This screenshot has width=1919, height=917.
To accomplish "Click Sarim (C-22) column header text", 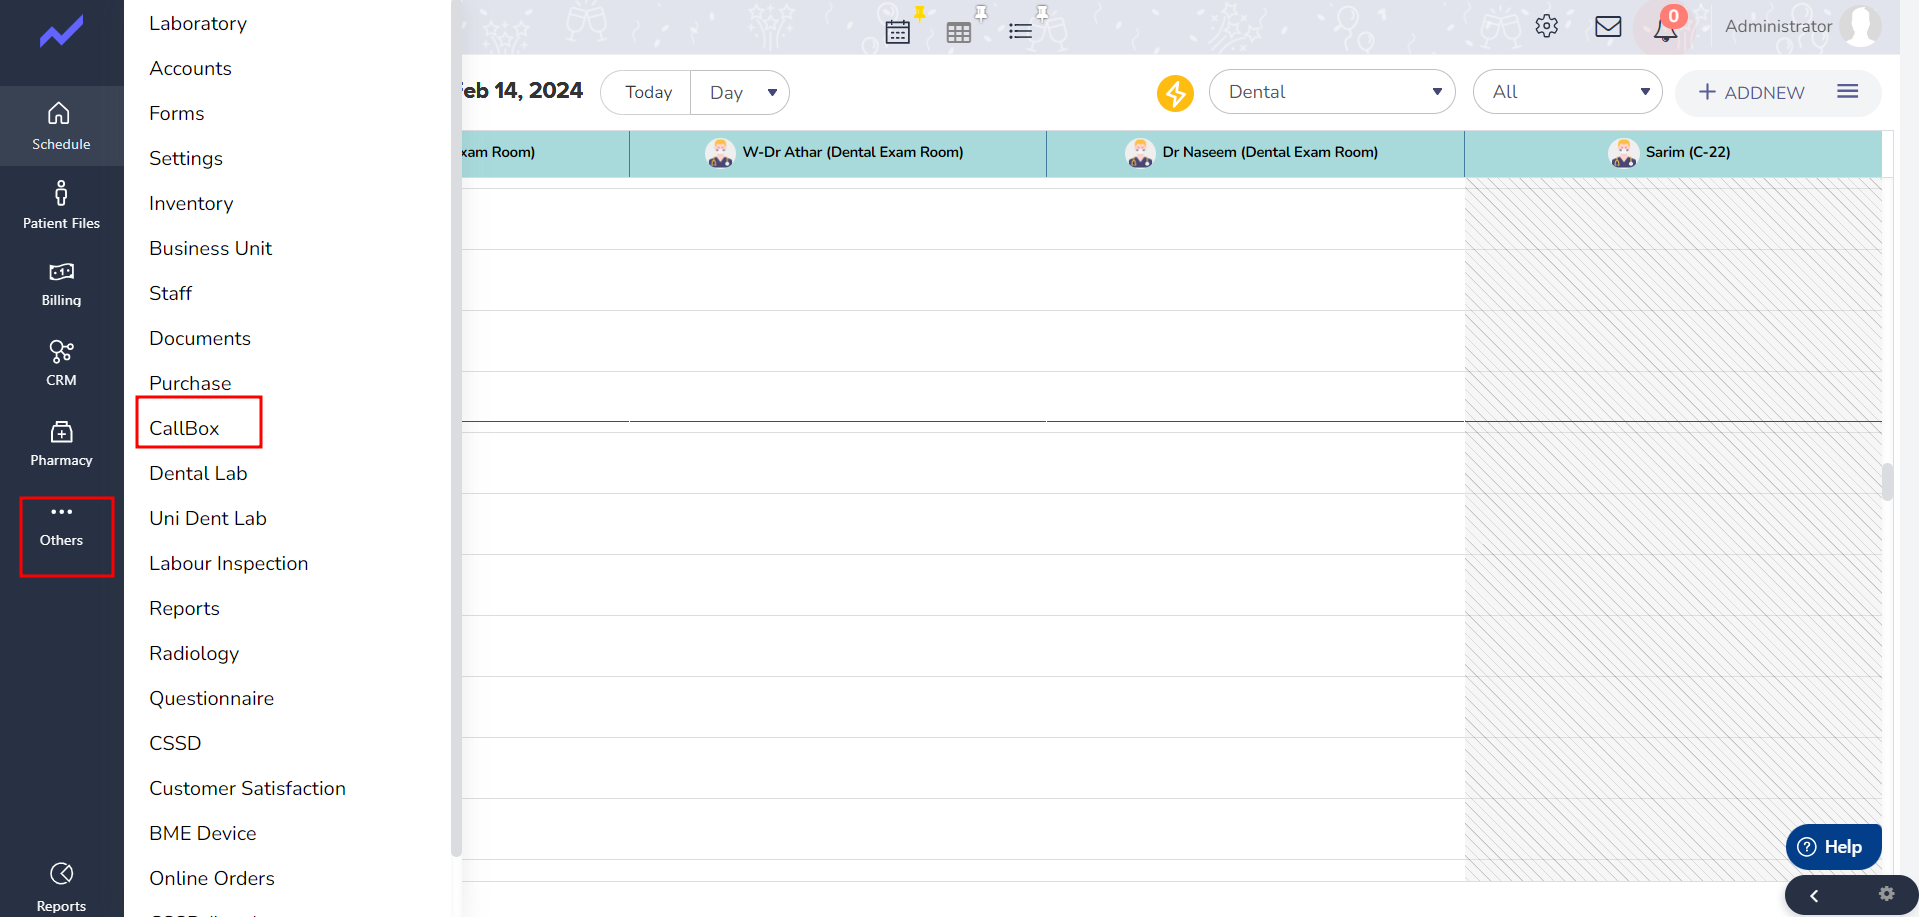I will [x=1688, y=152].
